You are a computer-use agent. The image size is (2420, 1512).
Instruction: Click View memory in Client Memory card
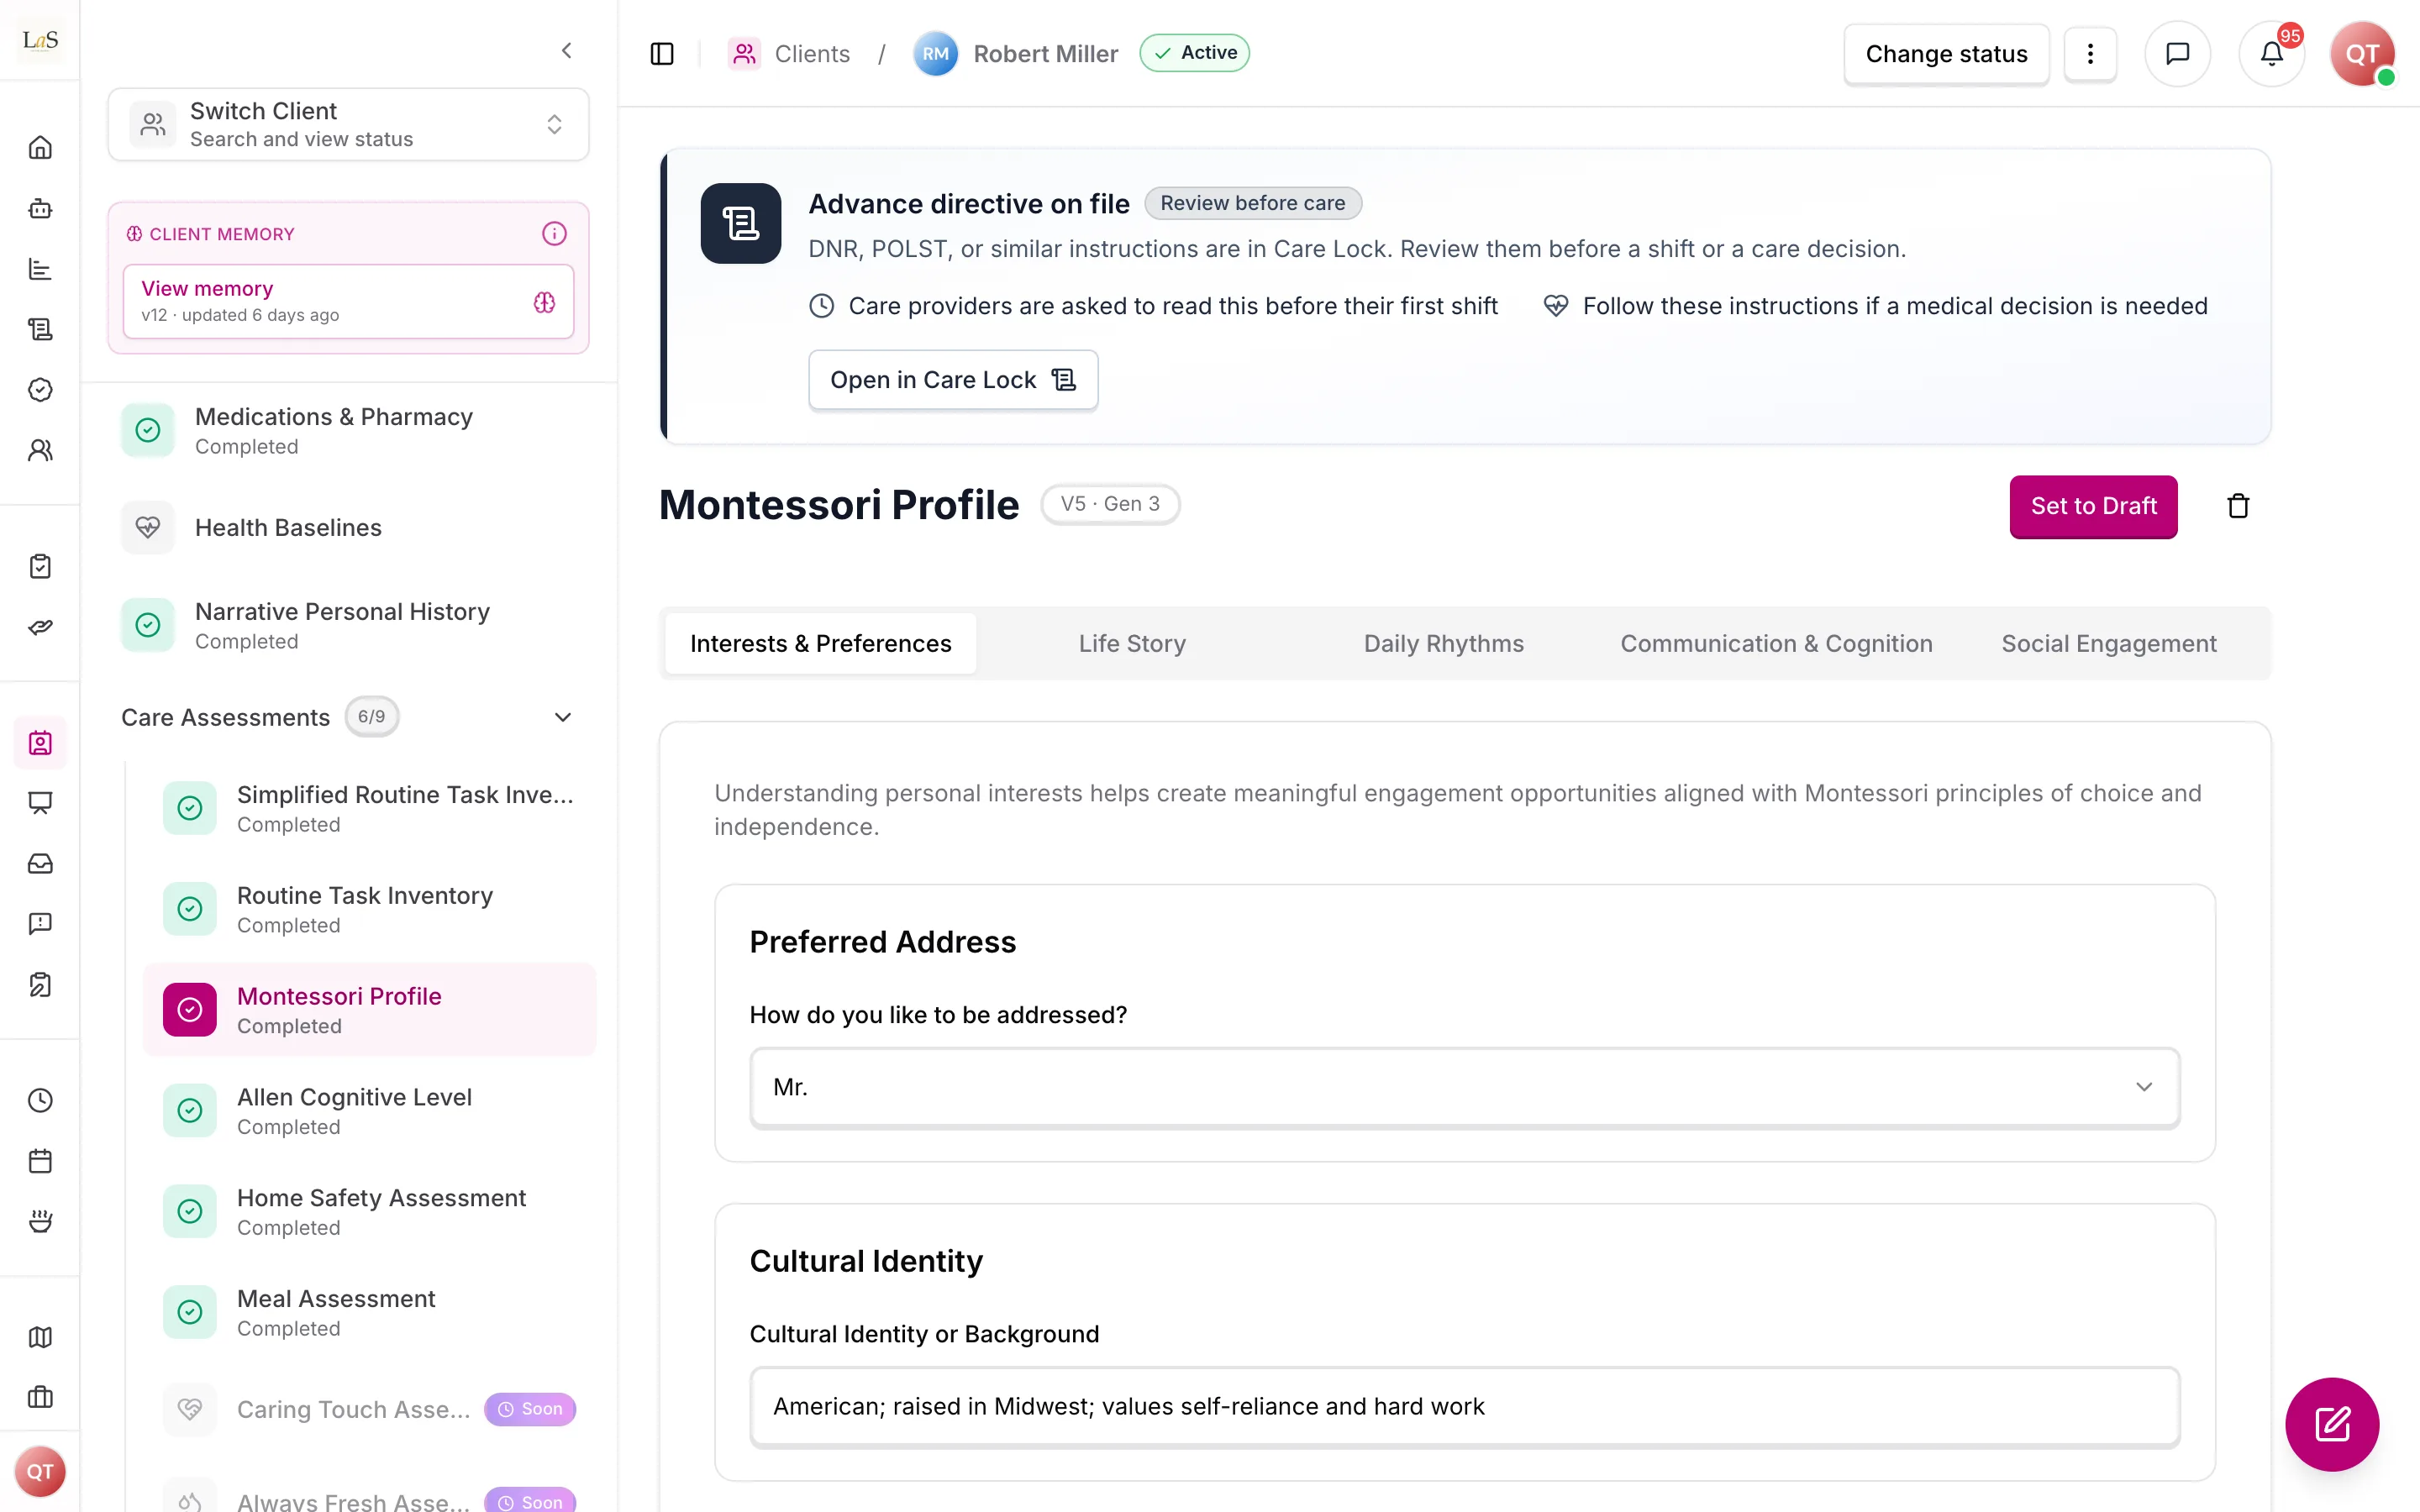(348, 301)
